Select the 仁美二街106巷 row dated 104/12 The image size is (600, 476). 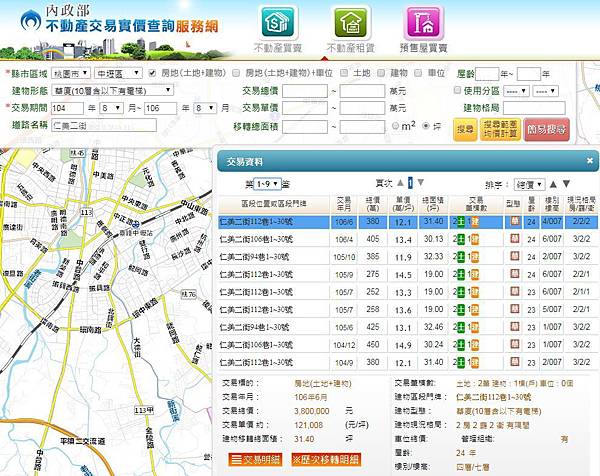[x=408, y=345]
